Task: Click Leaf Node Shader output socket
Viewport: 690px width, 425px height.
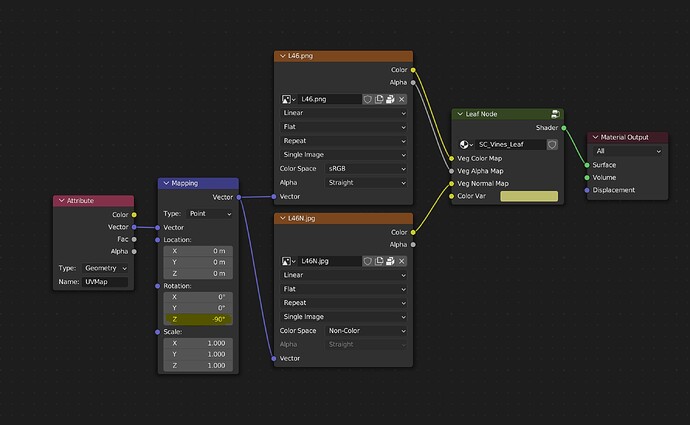Action: pyautogui.click(x=564, y=128)
